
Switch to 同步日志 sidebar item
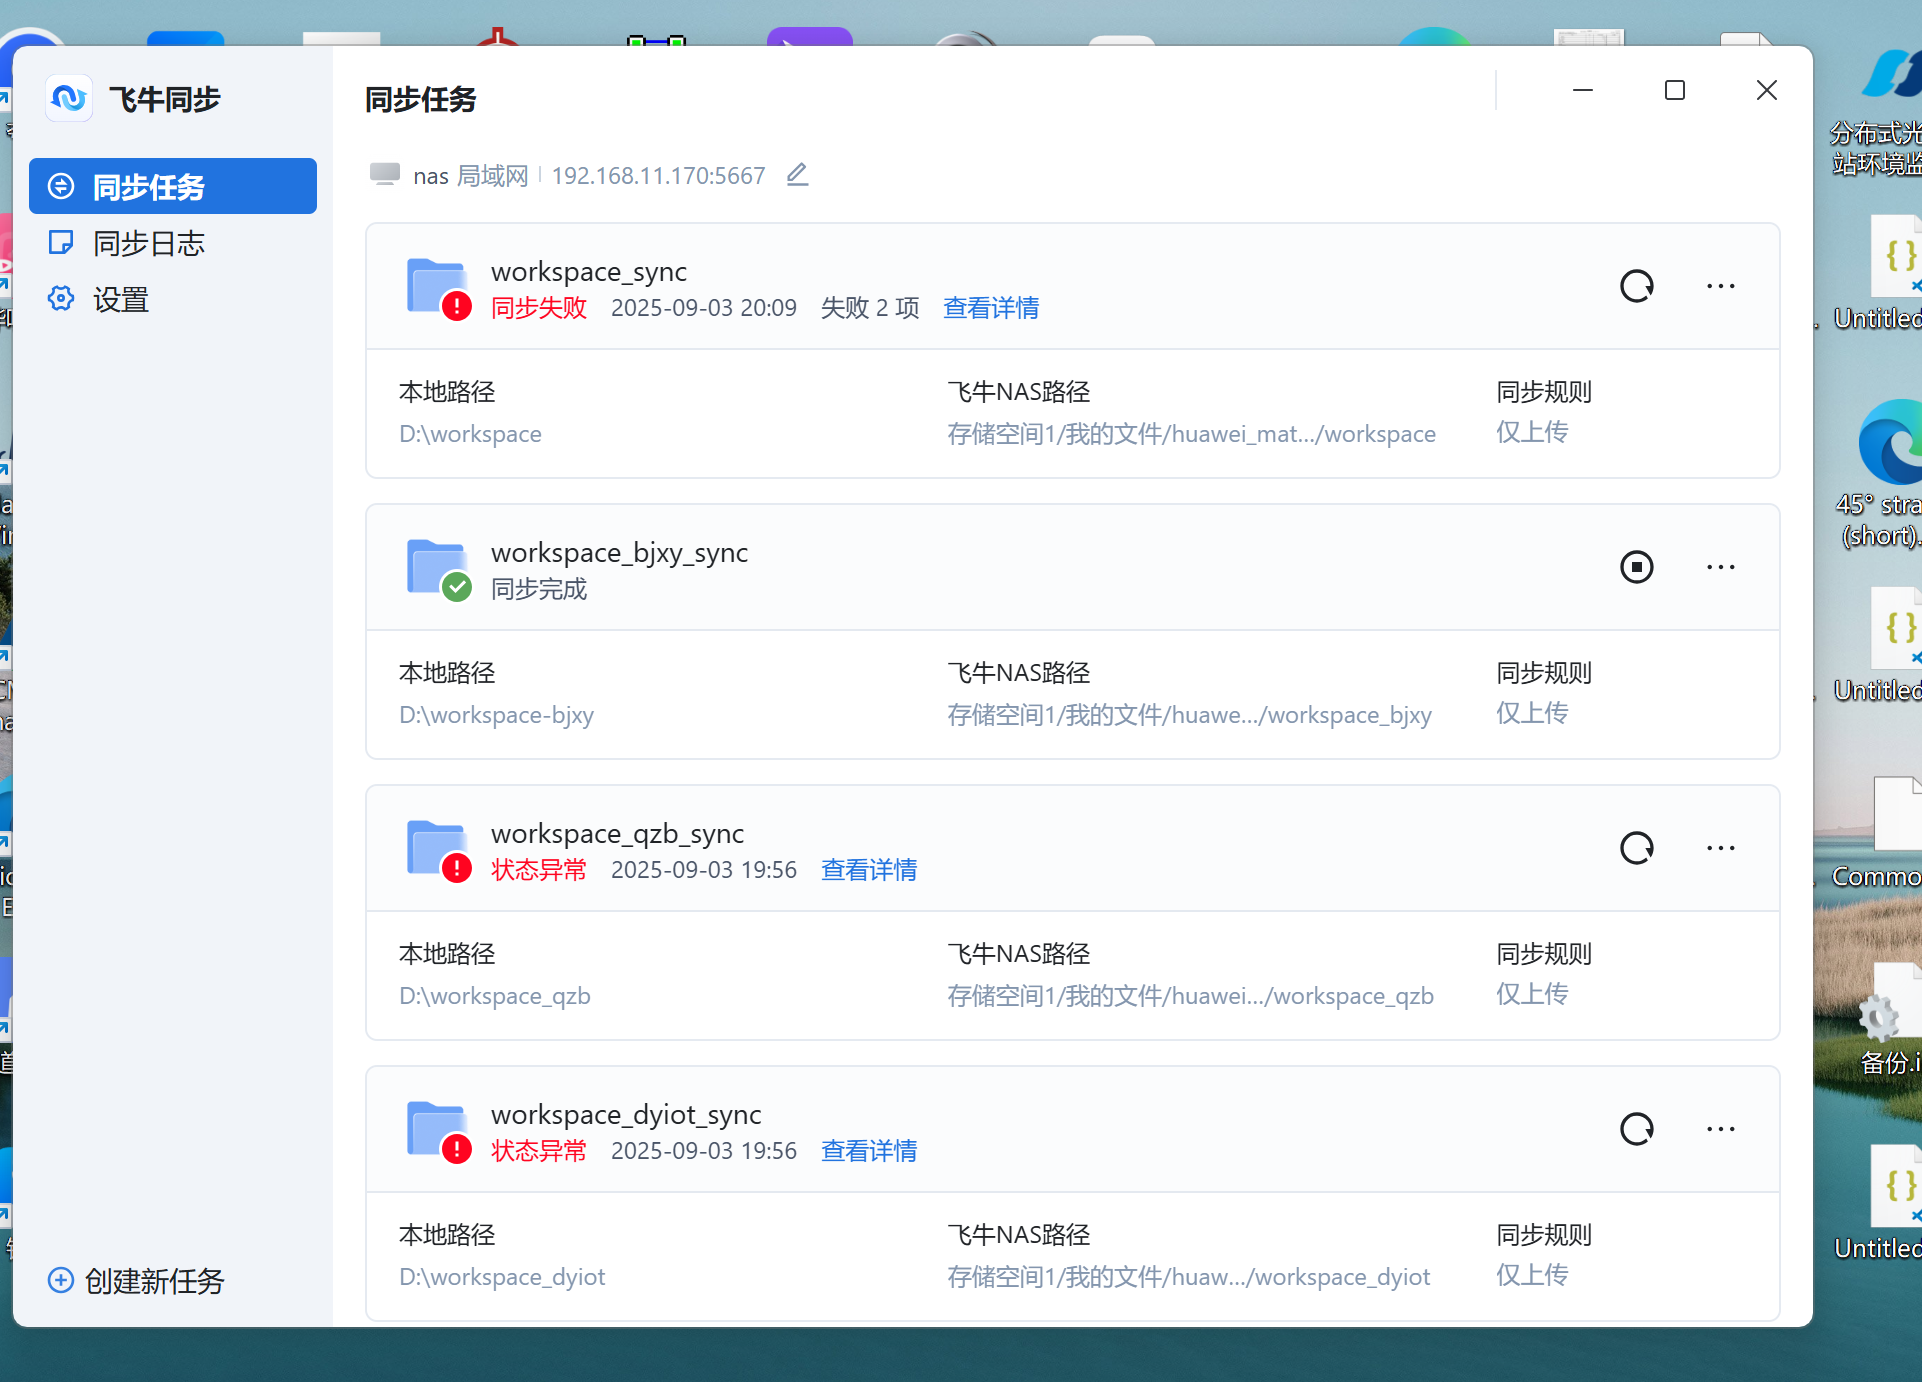pos(148,243)
